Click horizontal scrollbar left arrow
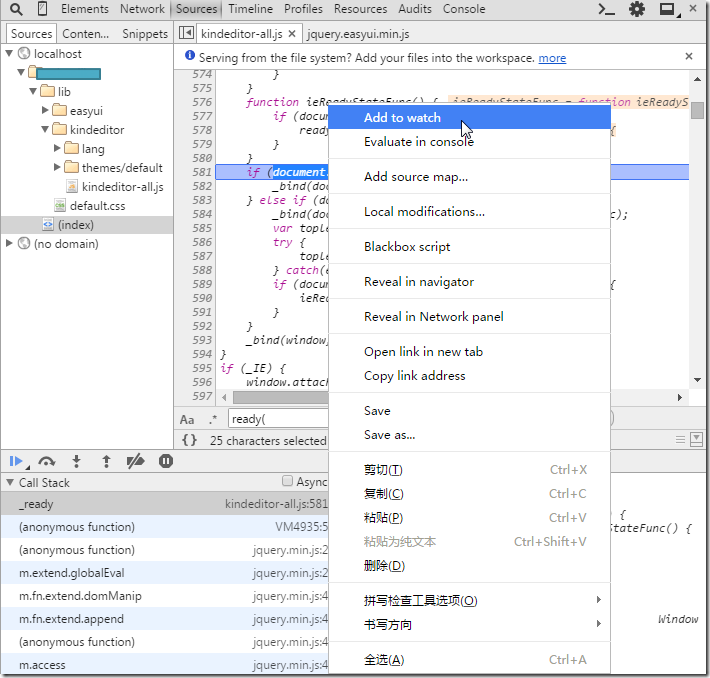The width and height of the screenshot is (710, 678). coord(224,398)
